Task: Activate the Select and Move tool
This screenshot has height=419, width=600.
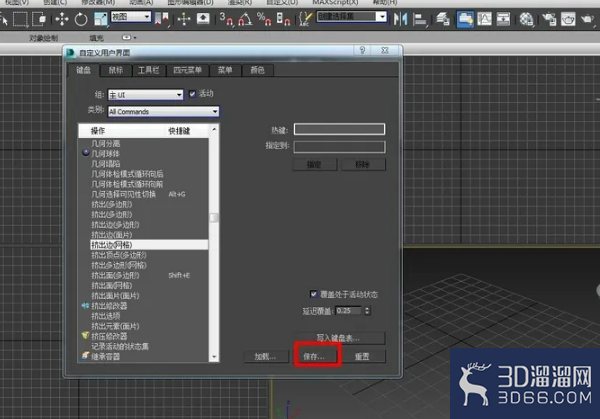Action: (62, 18)
